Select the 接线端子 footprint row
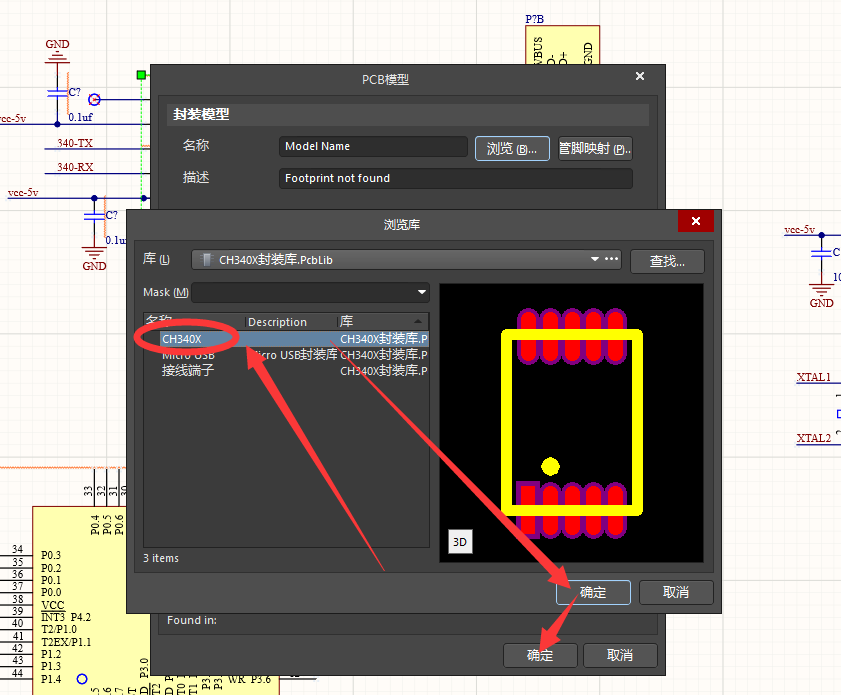The width and height of the screenshot is (841, 695). tap(286, 371)
